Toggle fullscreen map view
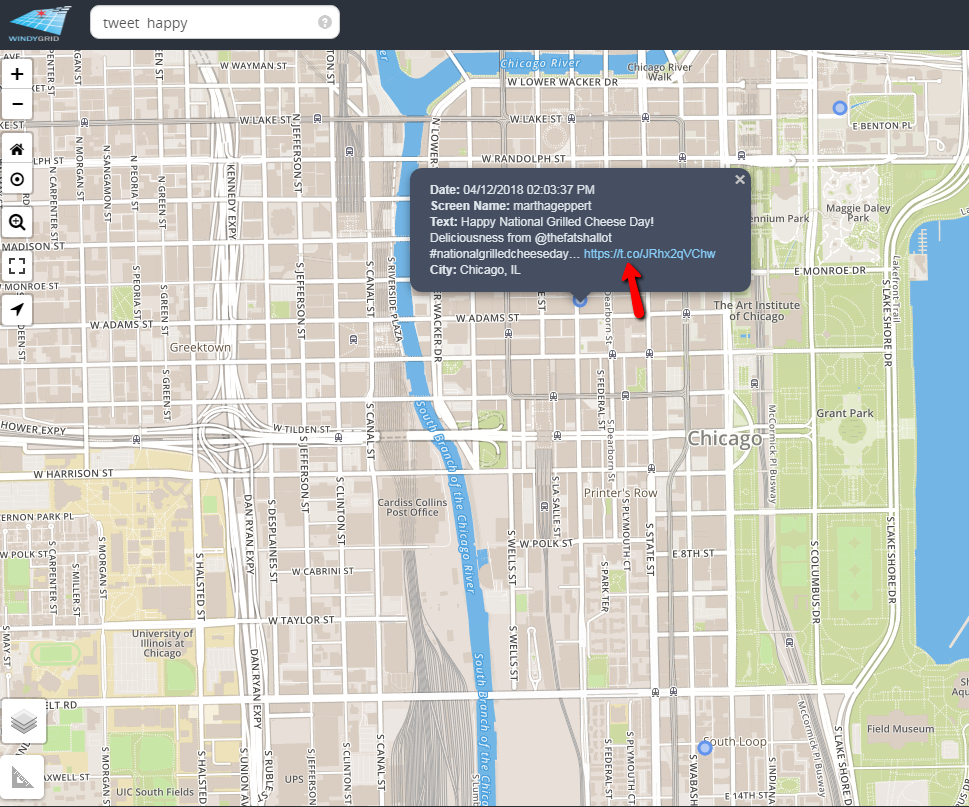 tap(17, 266)
